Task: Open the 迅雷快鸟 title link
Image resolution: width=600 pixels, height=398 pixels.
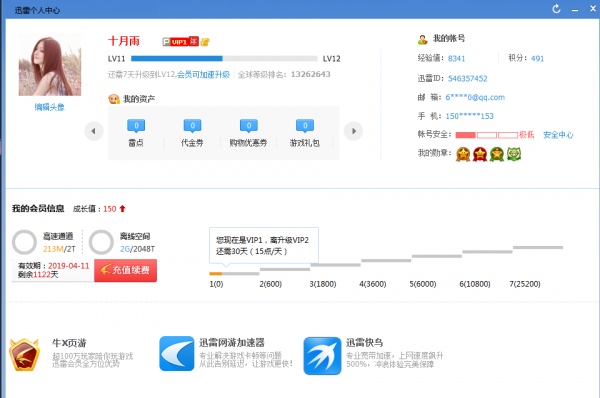Action: [x=365, y=343]
